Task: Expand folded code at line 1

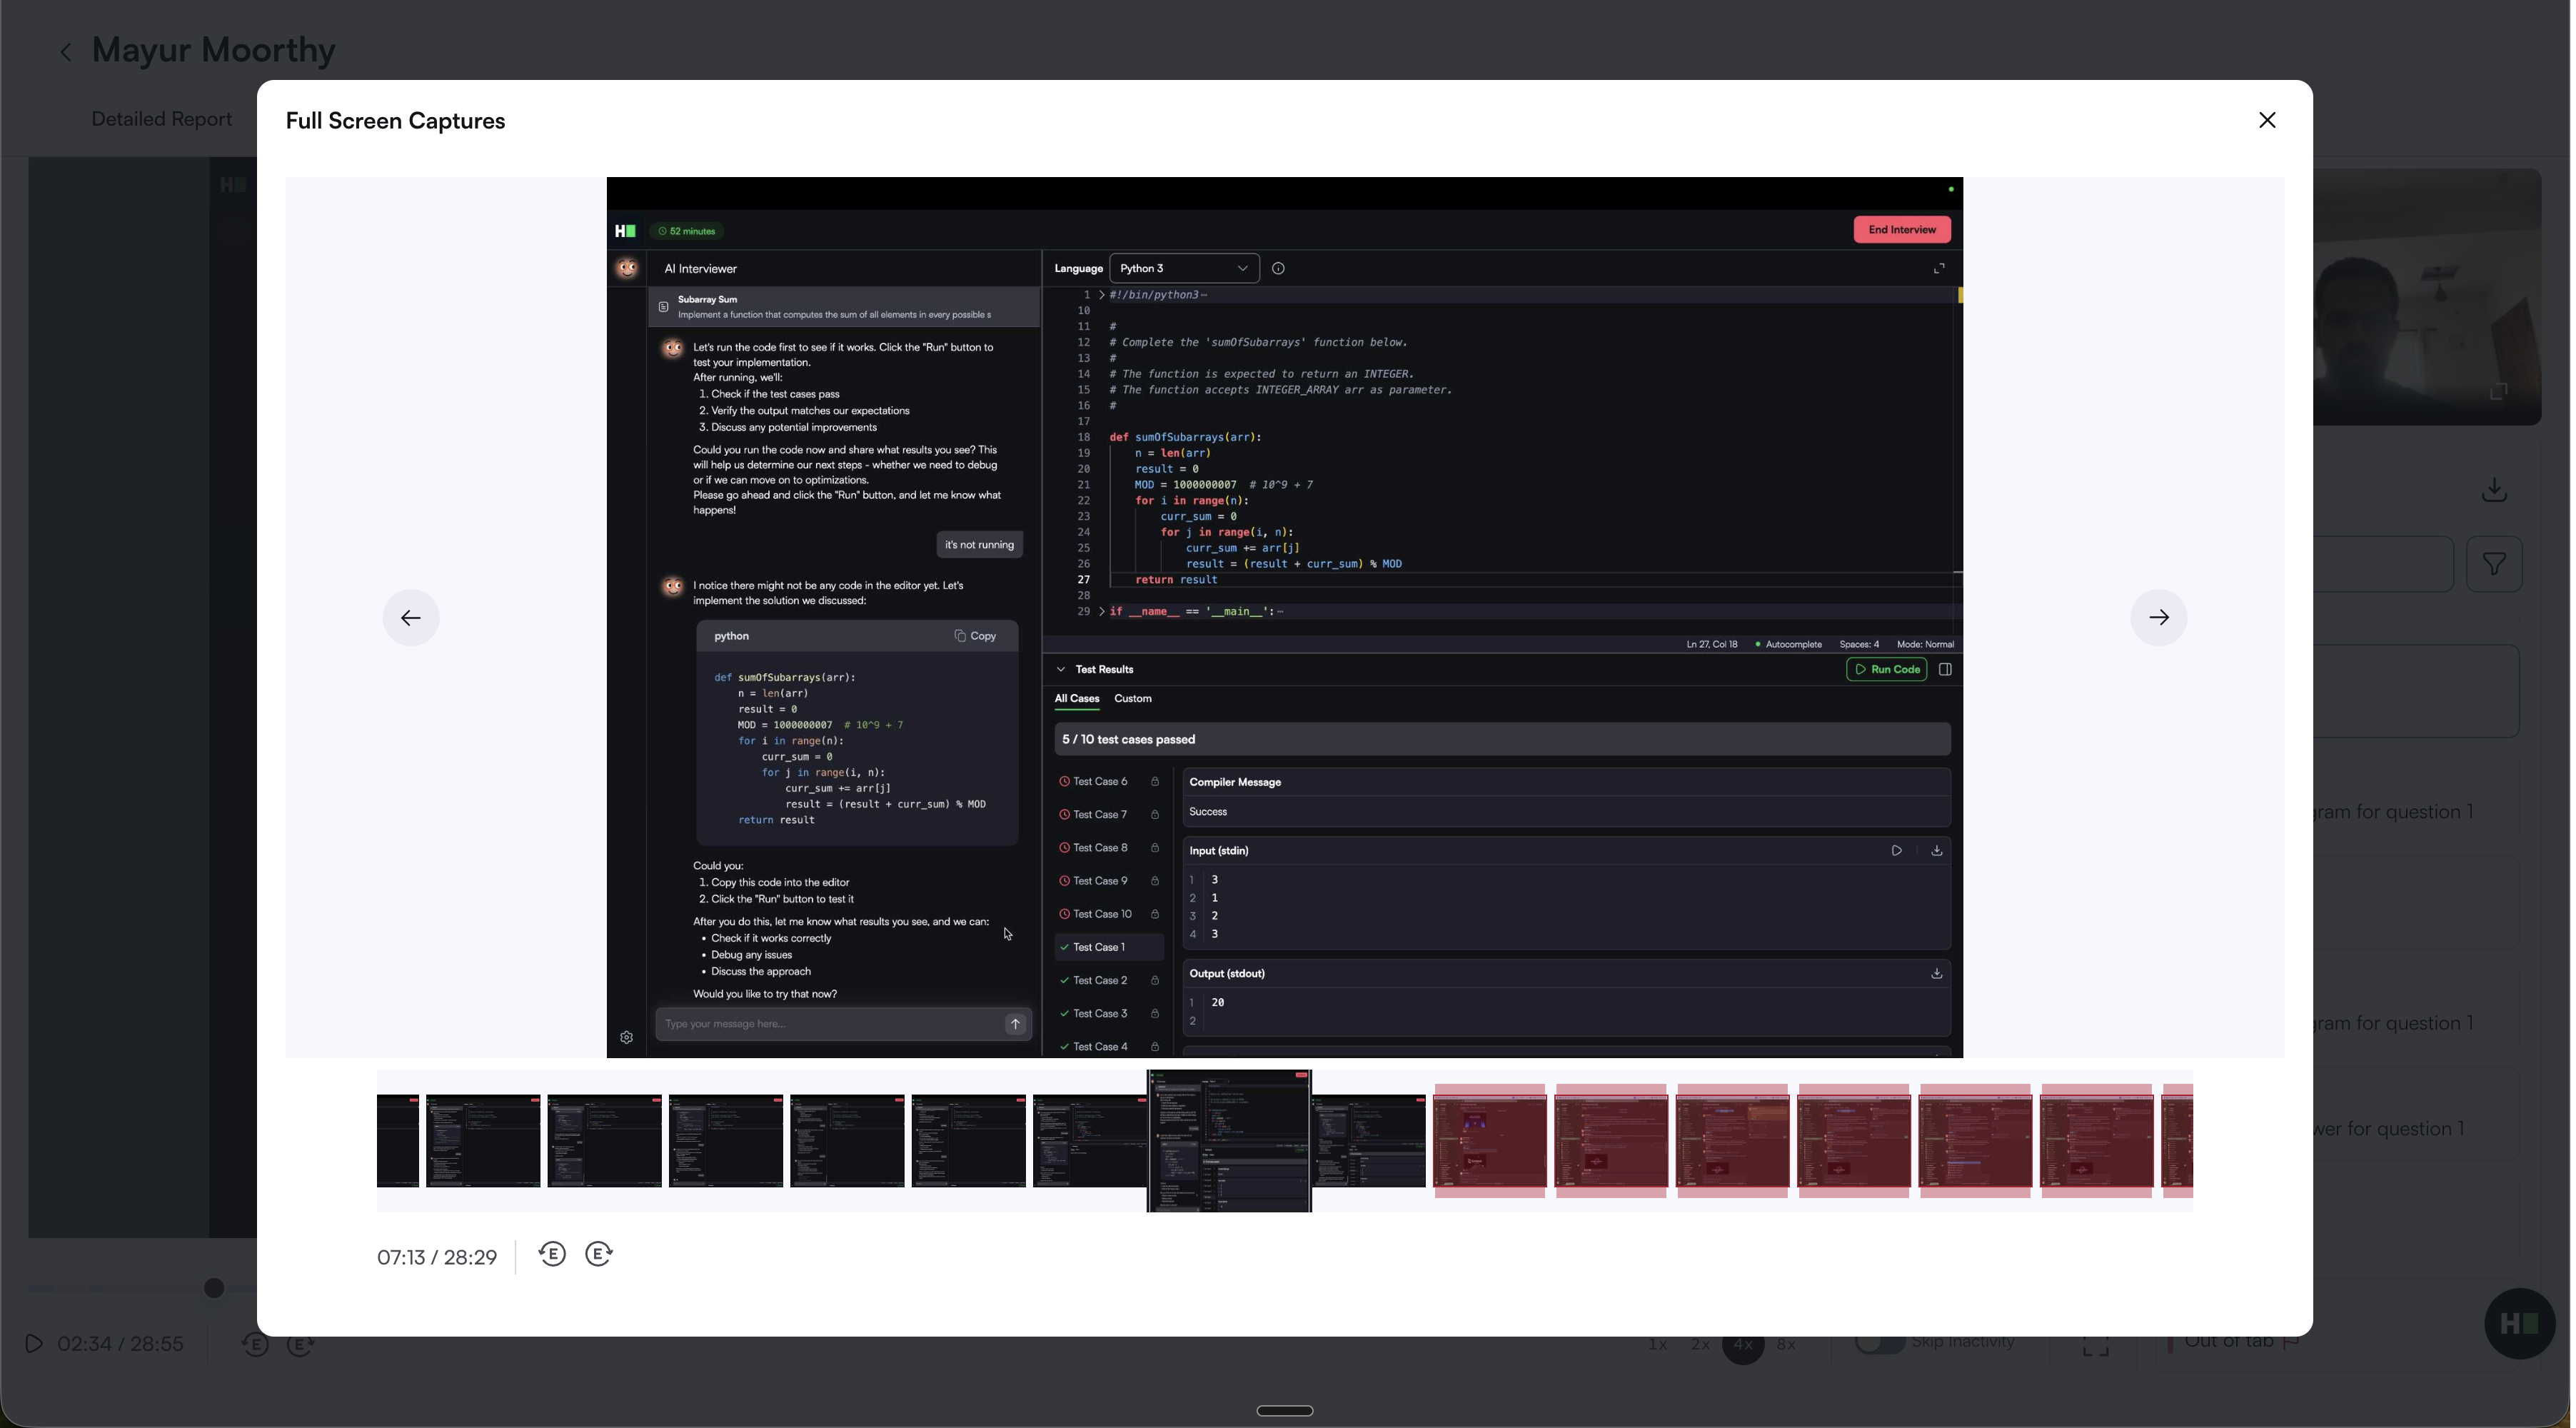Action: (1103, 295)
